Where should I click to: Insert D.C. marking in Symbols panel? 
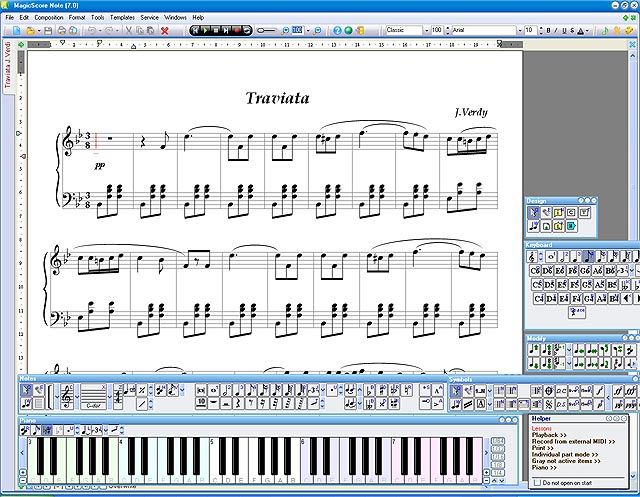coord(561,391)
